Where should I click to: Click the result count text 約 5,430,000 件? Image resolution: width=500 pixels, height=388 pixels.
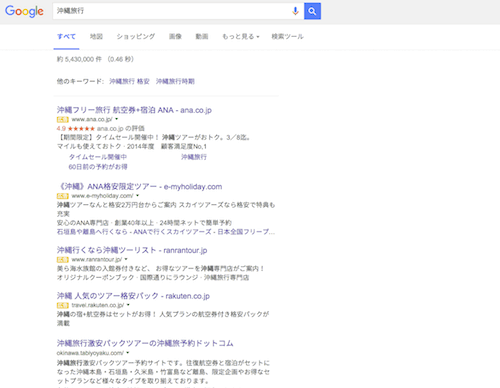tap(79, 59)
